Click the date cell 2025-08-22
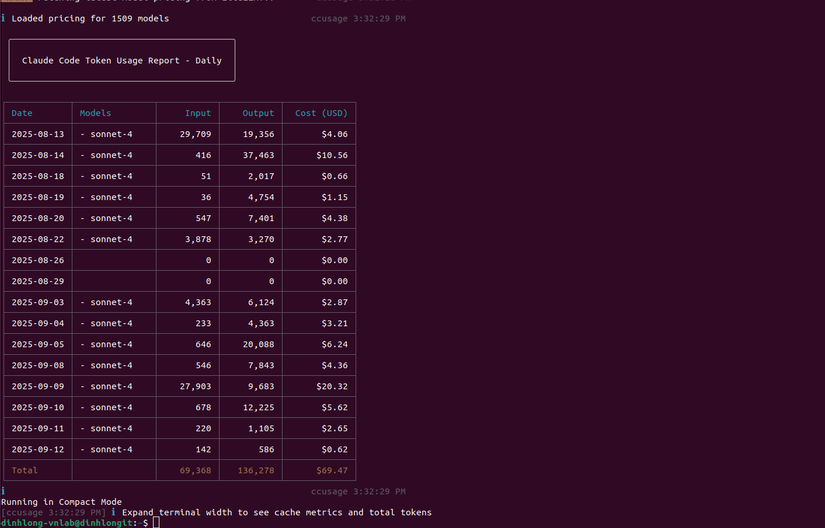825x528 pixels. [38, 239]
